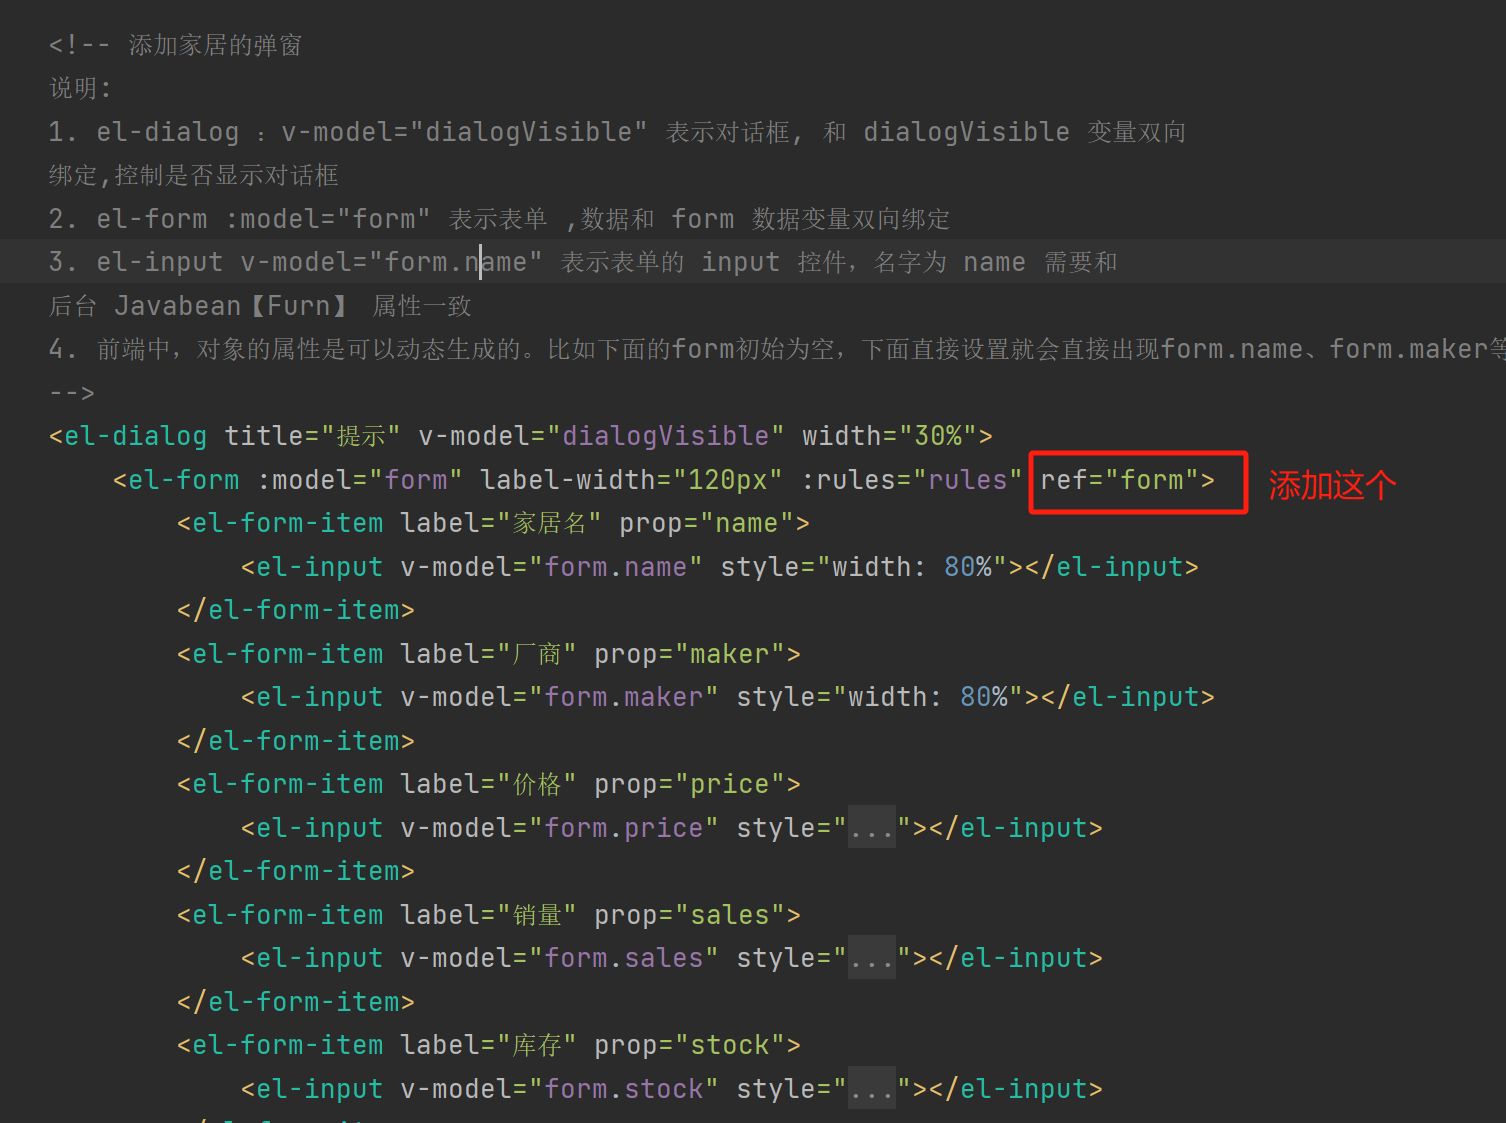The image size is (1506, 1123).
Task: Click the attribute label="销量"
Action: tap(488, 915)
